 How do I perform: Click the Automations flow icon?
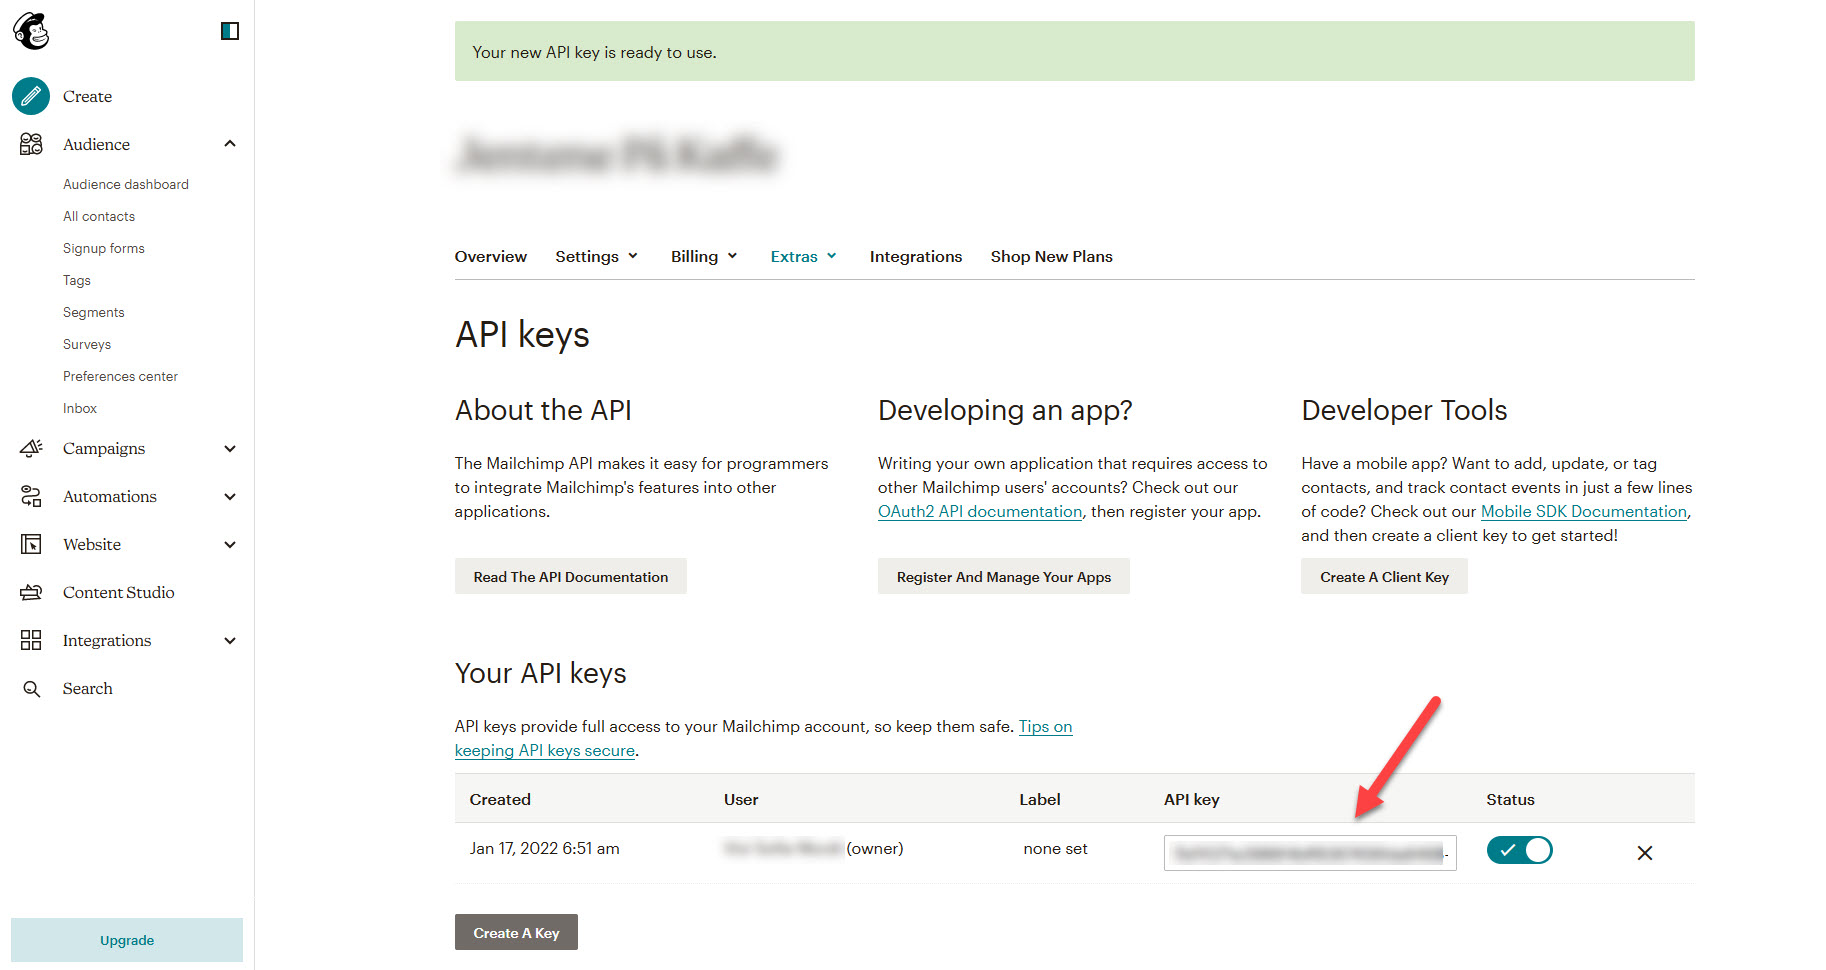click(x=31, y=496)
